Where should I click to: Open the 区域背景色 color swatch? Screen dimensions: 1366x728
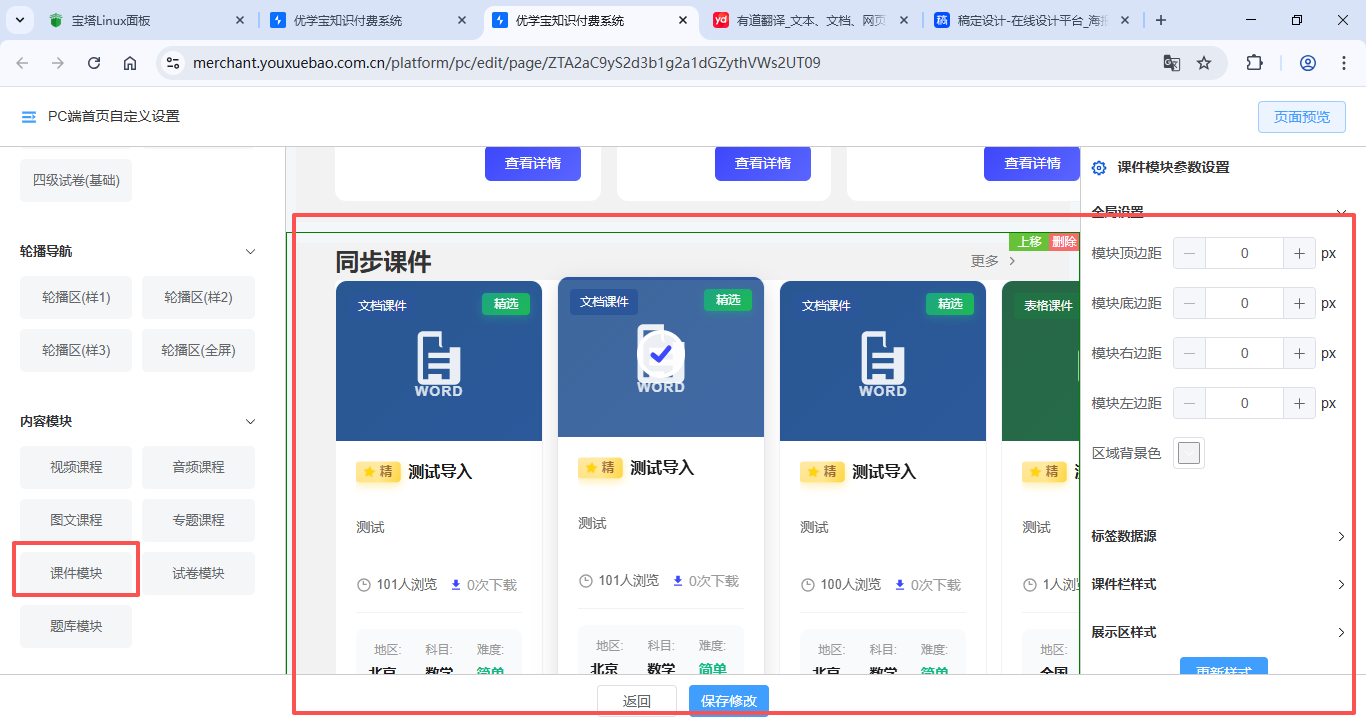pyautogui.click(x=1189, y=454)
